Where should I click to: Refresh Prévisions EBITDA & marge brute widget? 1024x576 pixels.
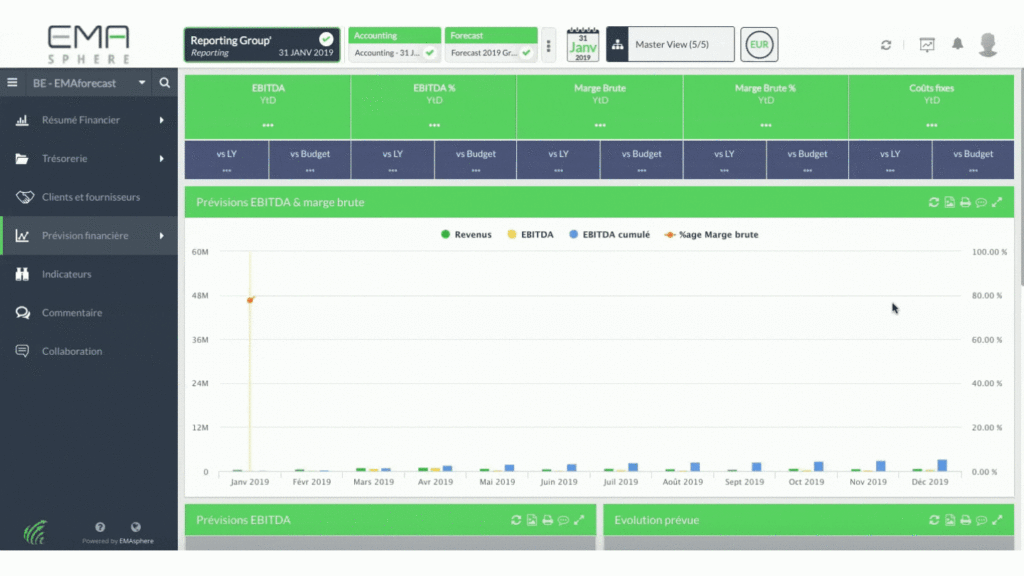(x=934, y=202)
